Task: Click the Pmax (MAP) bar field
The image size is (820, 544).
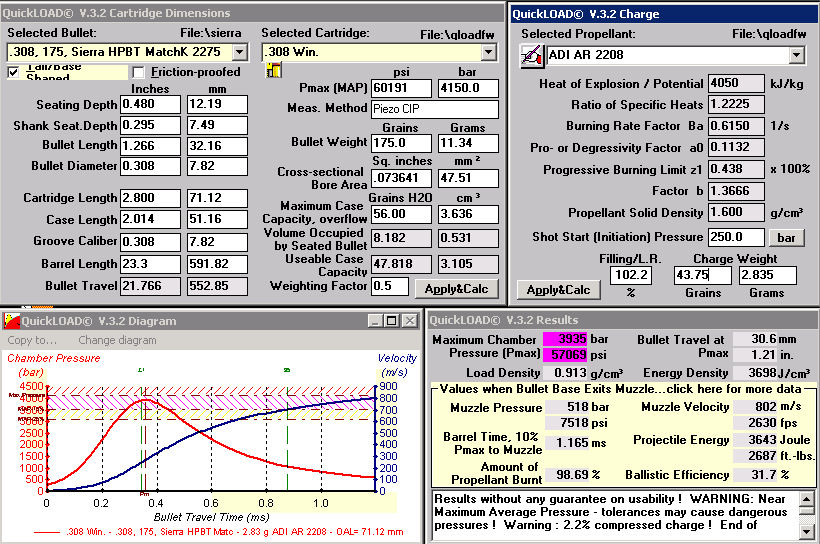Action: point(468,88)
